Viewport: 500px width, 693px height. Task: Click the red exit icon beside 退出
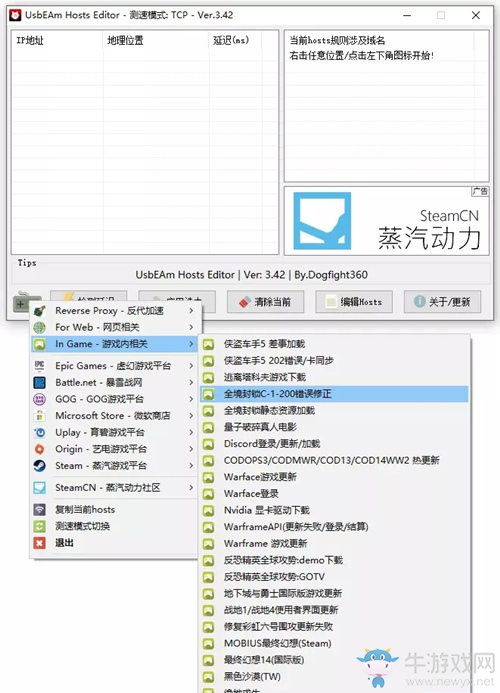click(x=39, y=543)
